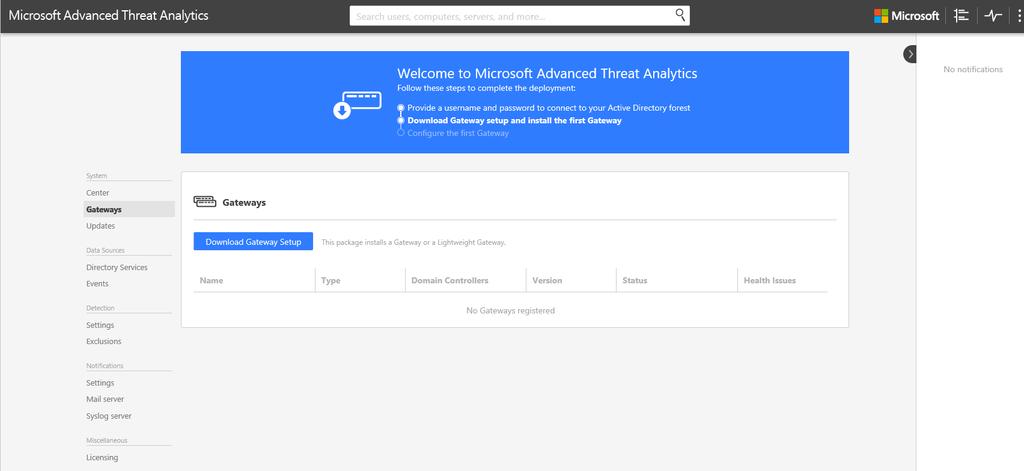Click the Gateways section icon
This screenshot has width=1024, height=471.
[204, 202]
